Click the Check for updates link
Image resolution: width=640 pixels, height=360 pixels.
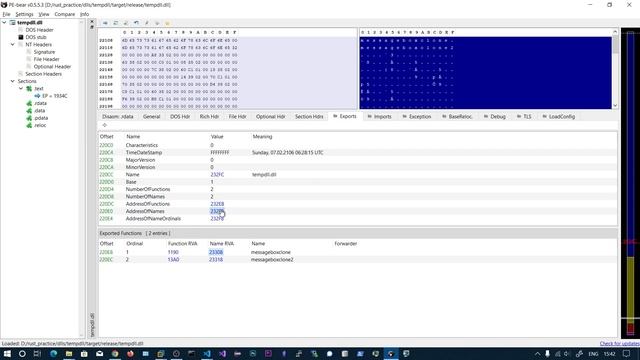[620, 344]
